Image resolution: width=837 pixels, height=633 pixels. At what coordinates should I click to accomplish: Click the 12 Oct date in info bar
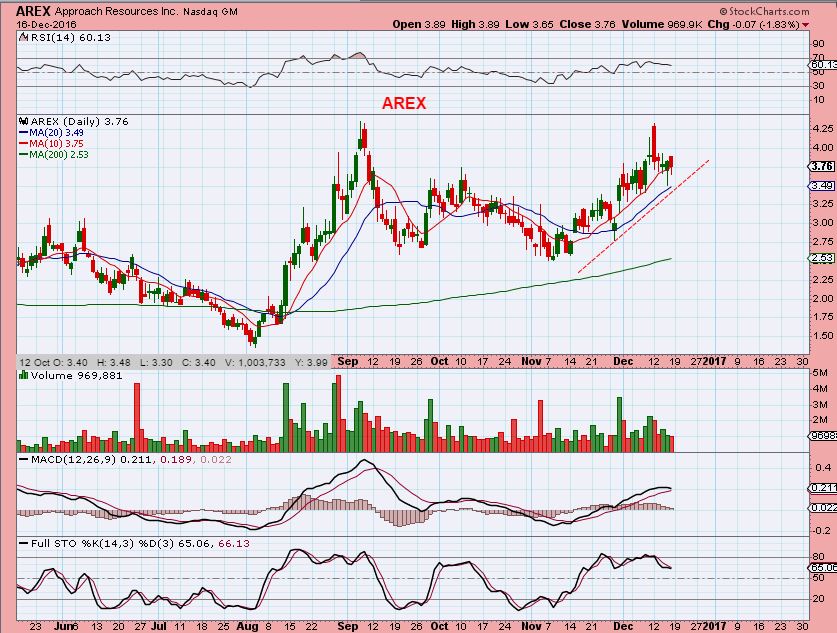coord(33,362)
